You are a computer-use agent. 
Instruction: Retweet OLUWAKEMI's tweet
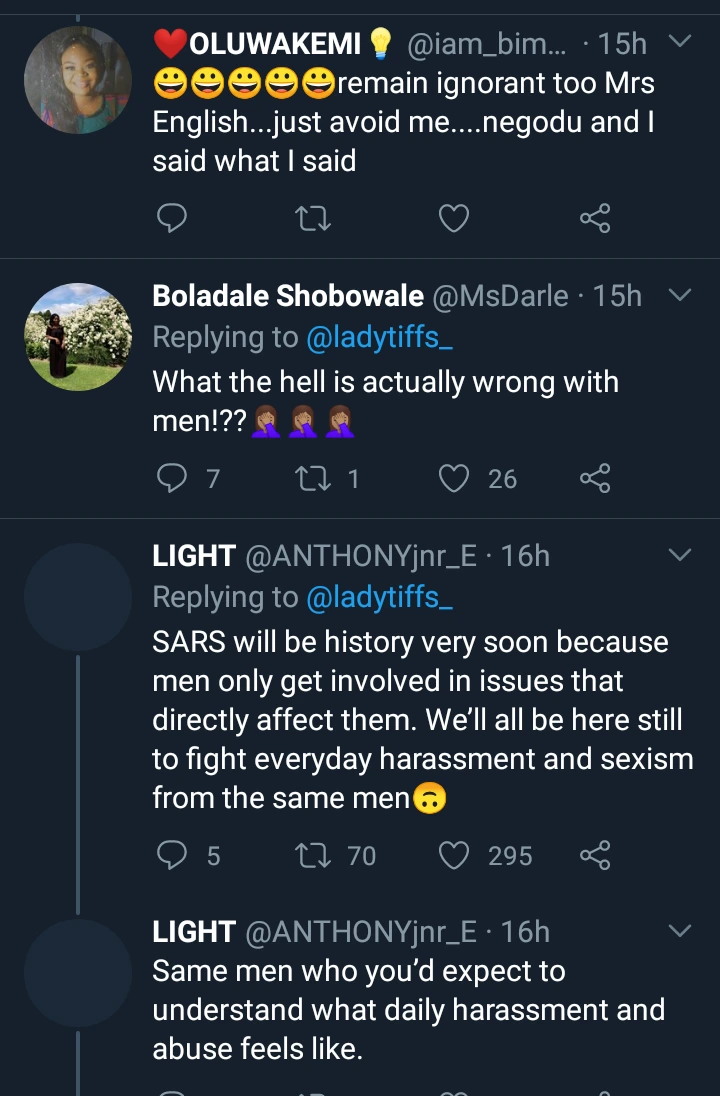pos(314,217)
